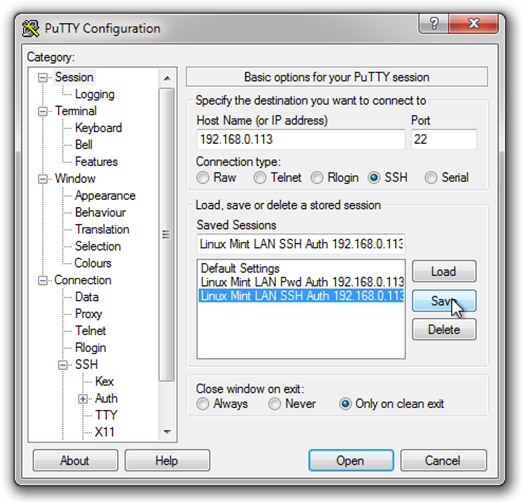Viewport: 522px width, 502px height.
Task: Open the SSH category in tree
Action: pos(86,365)
